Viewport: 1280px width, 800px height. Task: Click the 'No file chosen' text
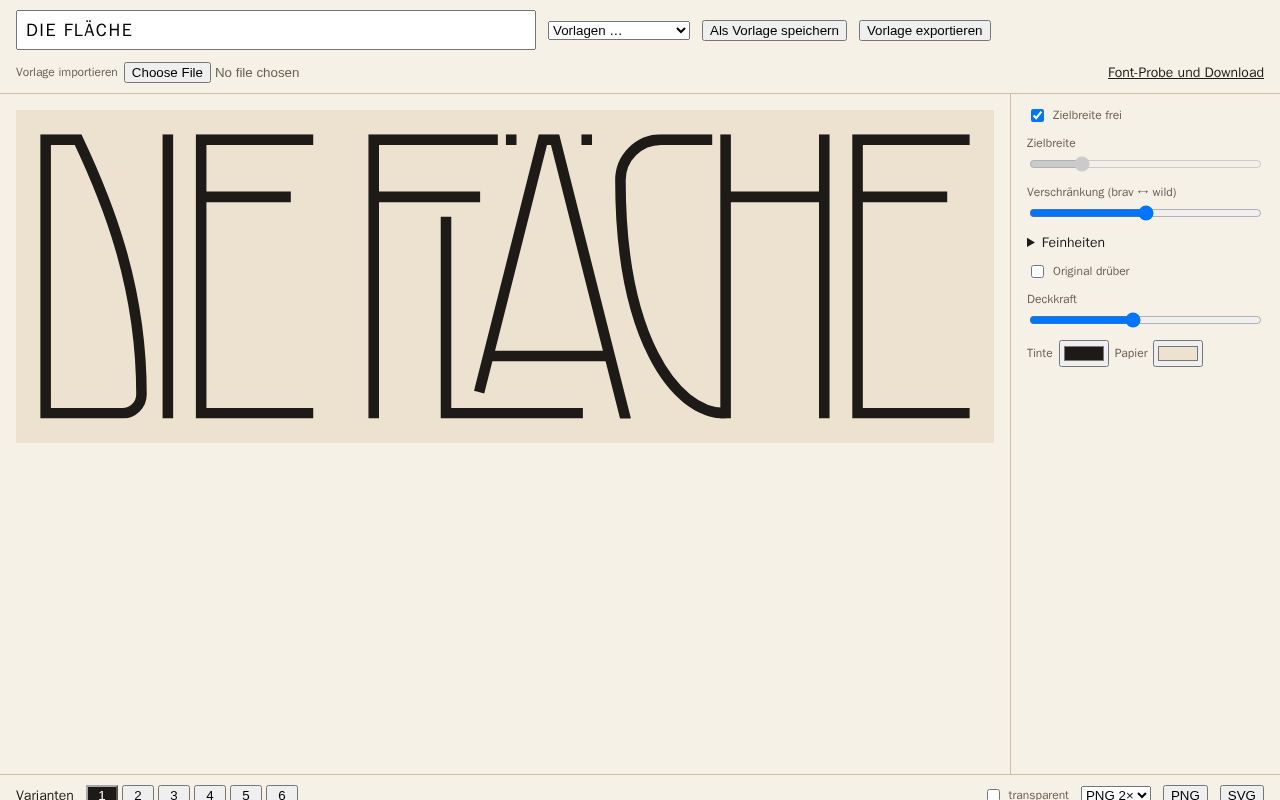coord(257,73)
